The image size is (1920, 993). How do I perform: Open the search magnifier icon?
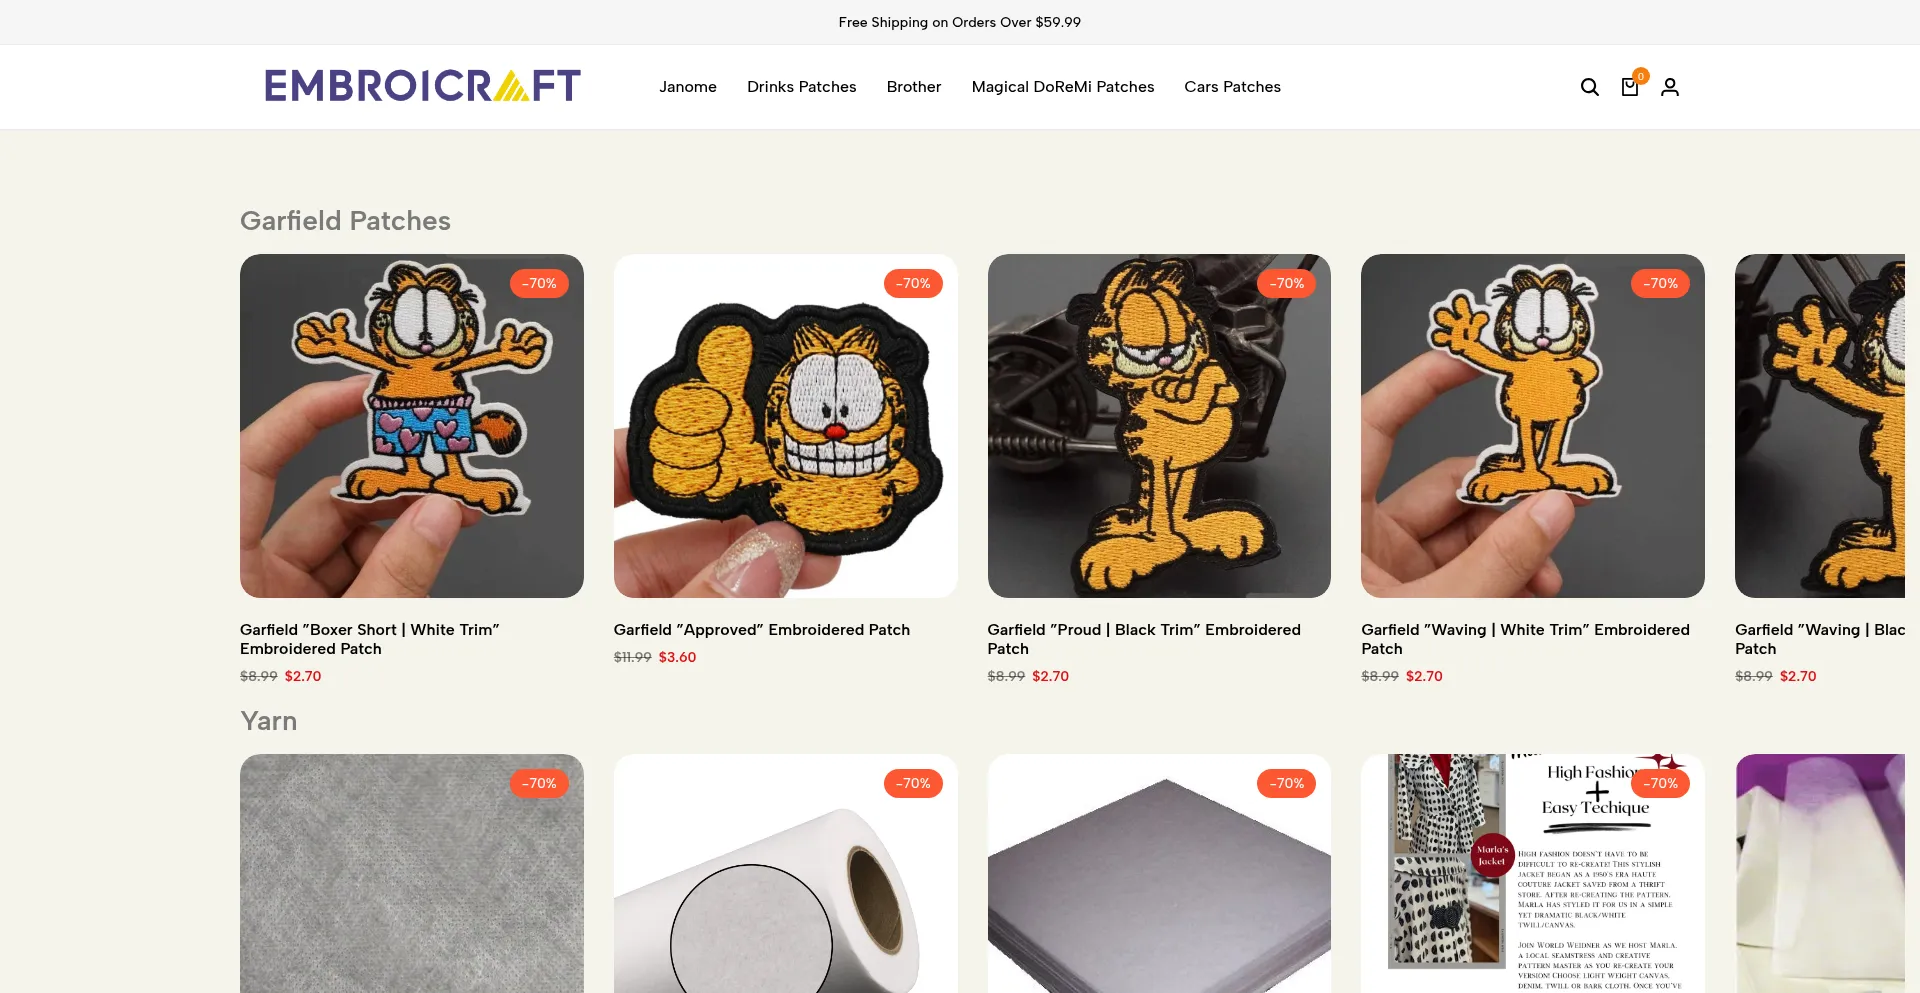tap(1589, 87)
